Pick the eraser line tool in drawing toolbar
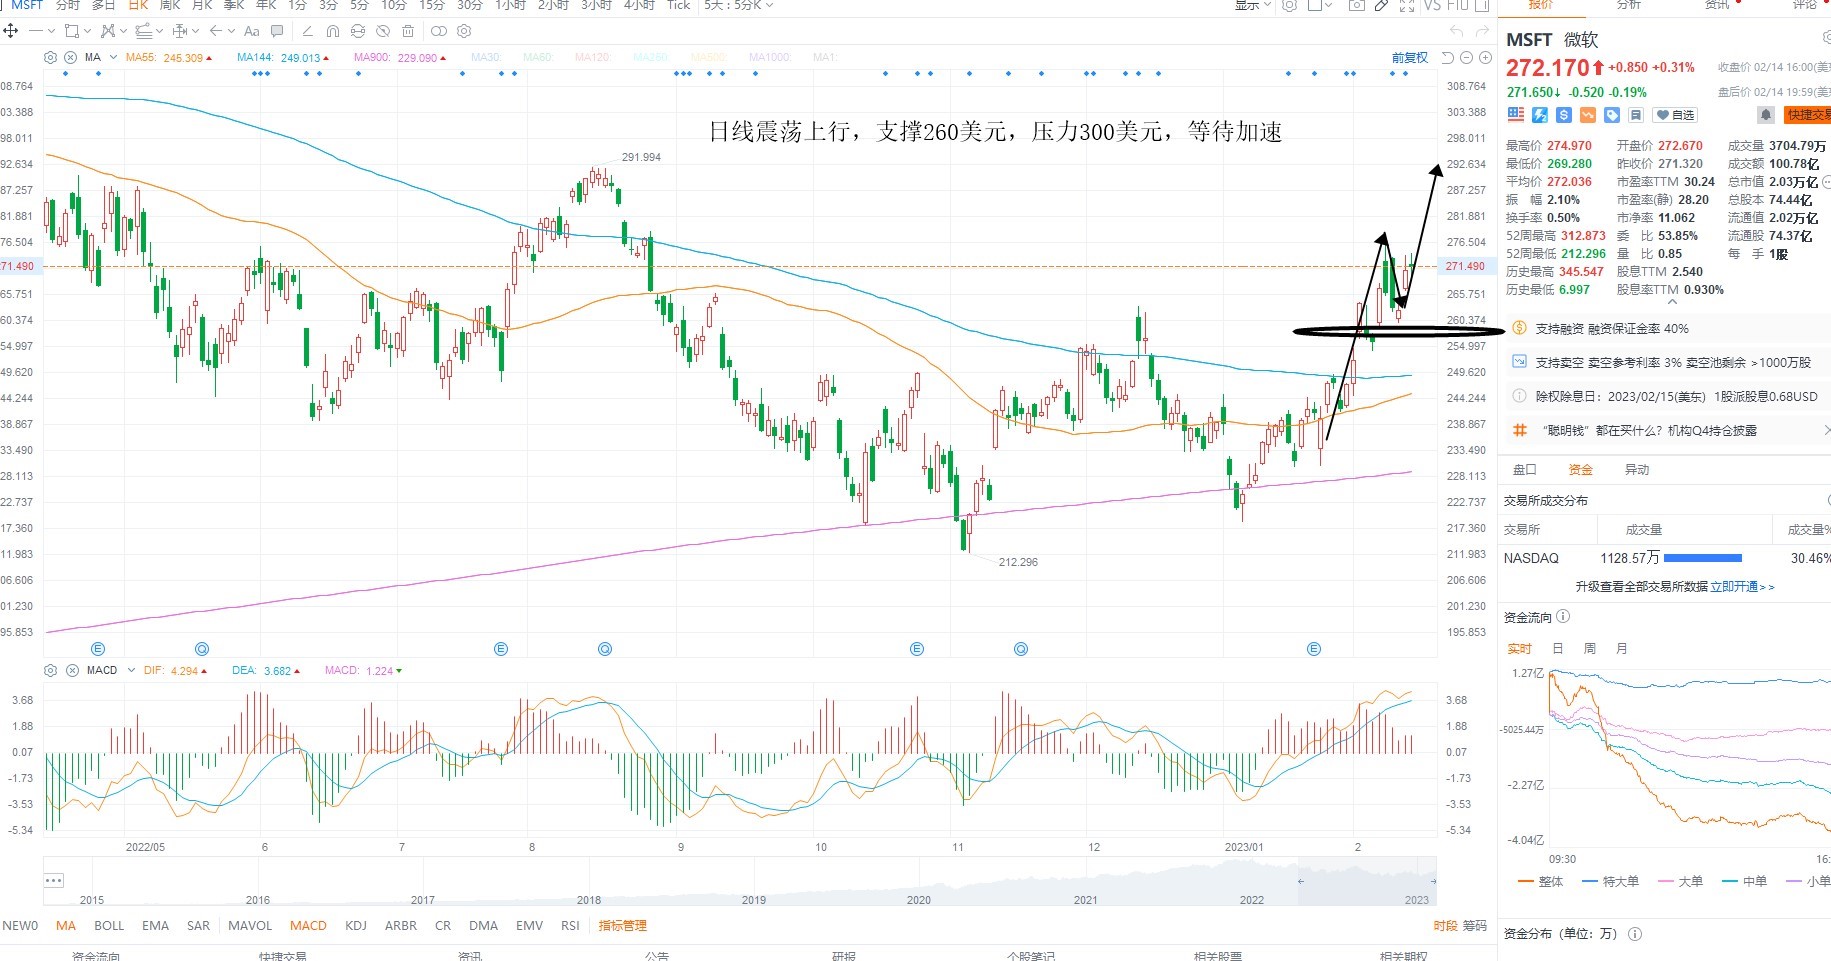1831x961 pixels. (307, 31)
